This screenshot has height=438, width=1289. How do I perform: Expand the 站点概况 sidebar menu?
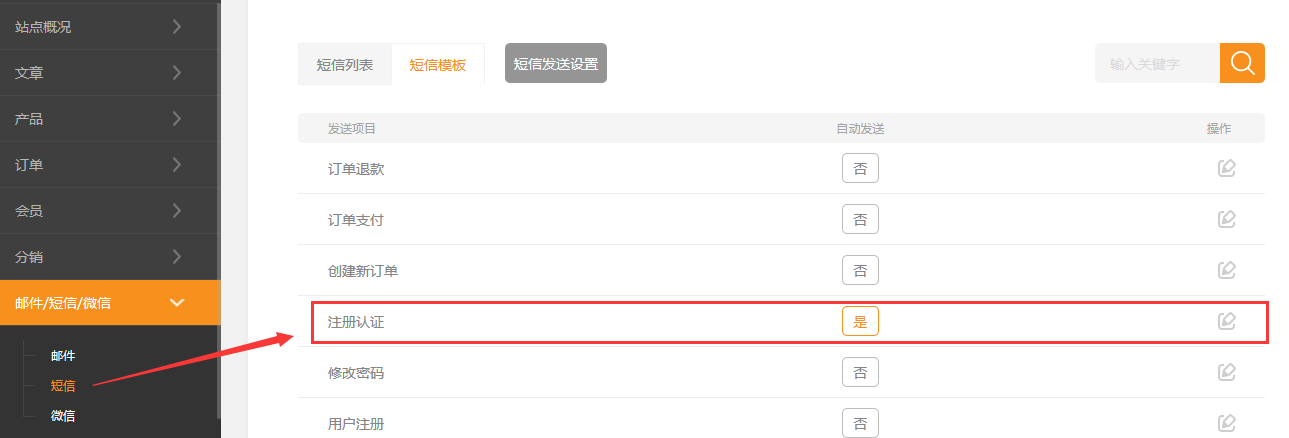click(x=110, y=27)
